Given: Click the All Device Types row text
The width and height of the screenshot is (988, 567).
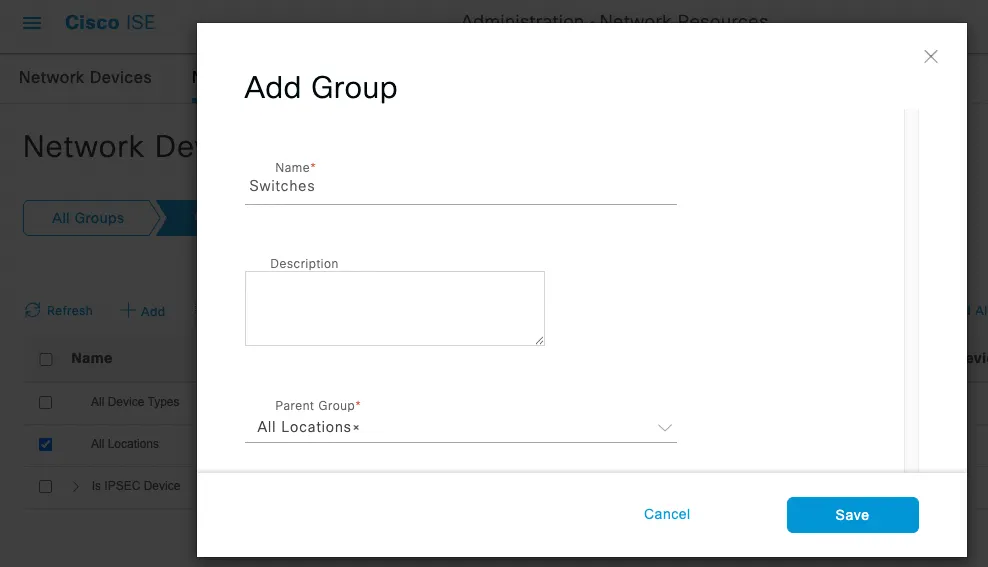Looking at the screenshot, I should click(135, 402).
